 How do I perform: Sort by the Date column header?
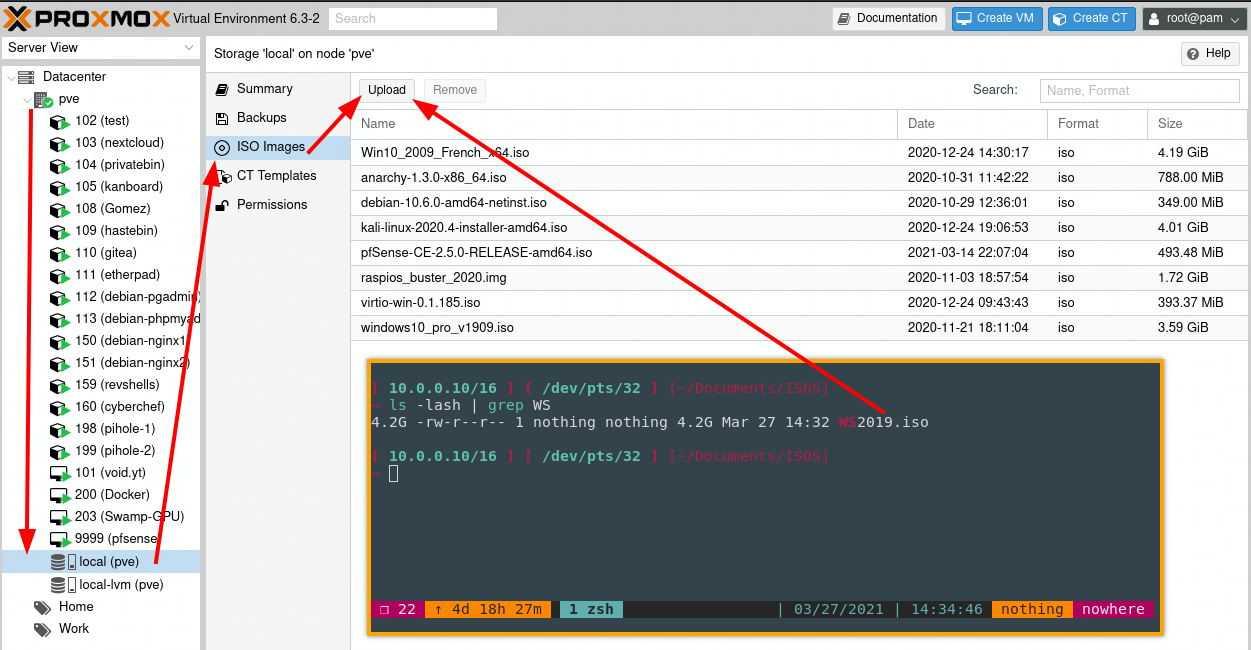click(972, 124)
